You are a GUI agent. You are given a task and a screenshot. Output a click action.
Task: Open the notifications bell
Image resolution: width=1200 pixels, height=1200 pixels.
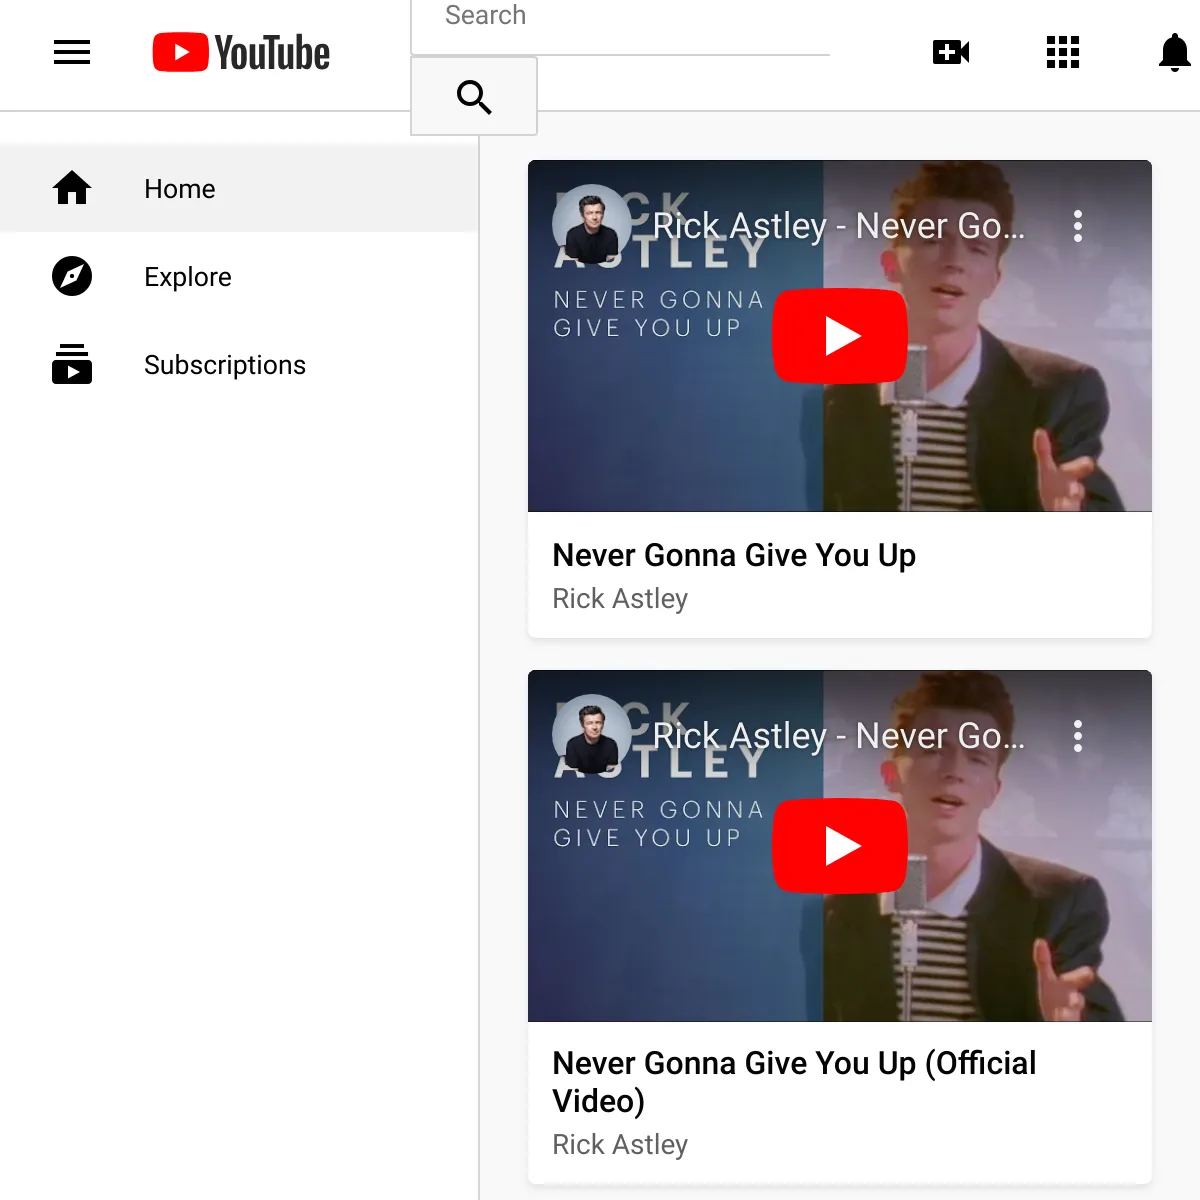(x=1175, y=52)
